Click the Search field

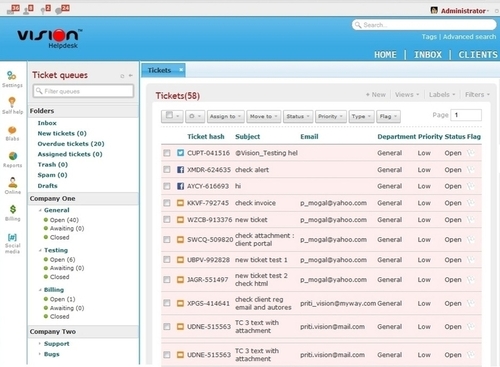424,25
